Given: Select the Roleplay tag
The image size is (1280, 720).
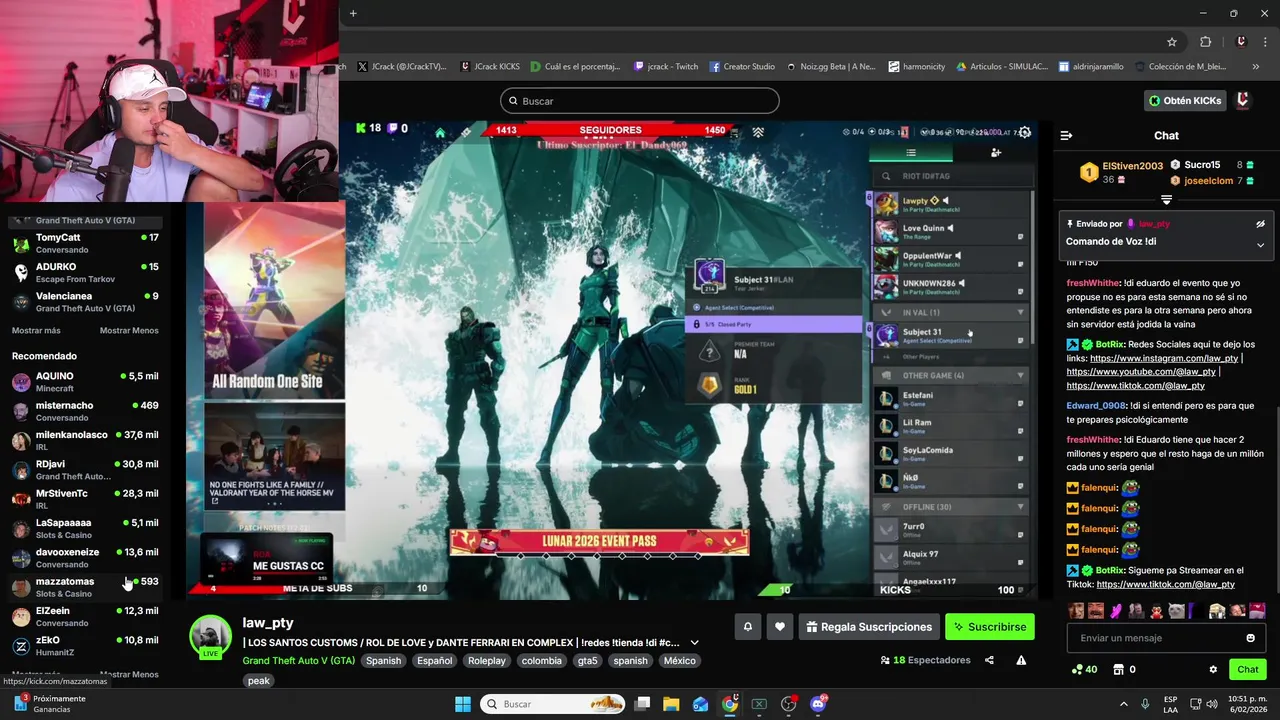Looking at the screenshot, I should pyautogui.click(x=487, y=661).
